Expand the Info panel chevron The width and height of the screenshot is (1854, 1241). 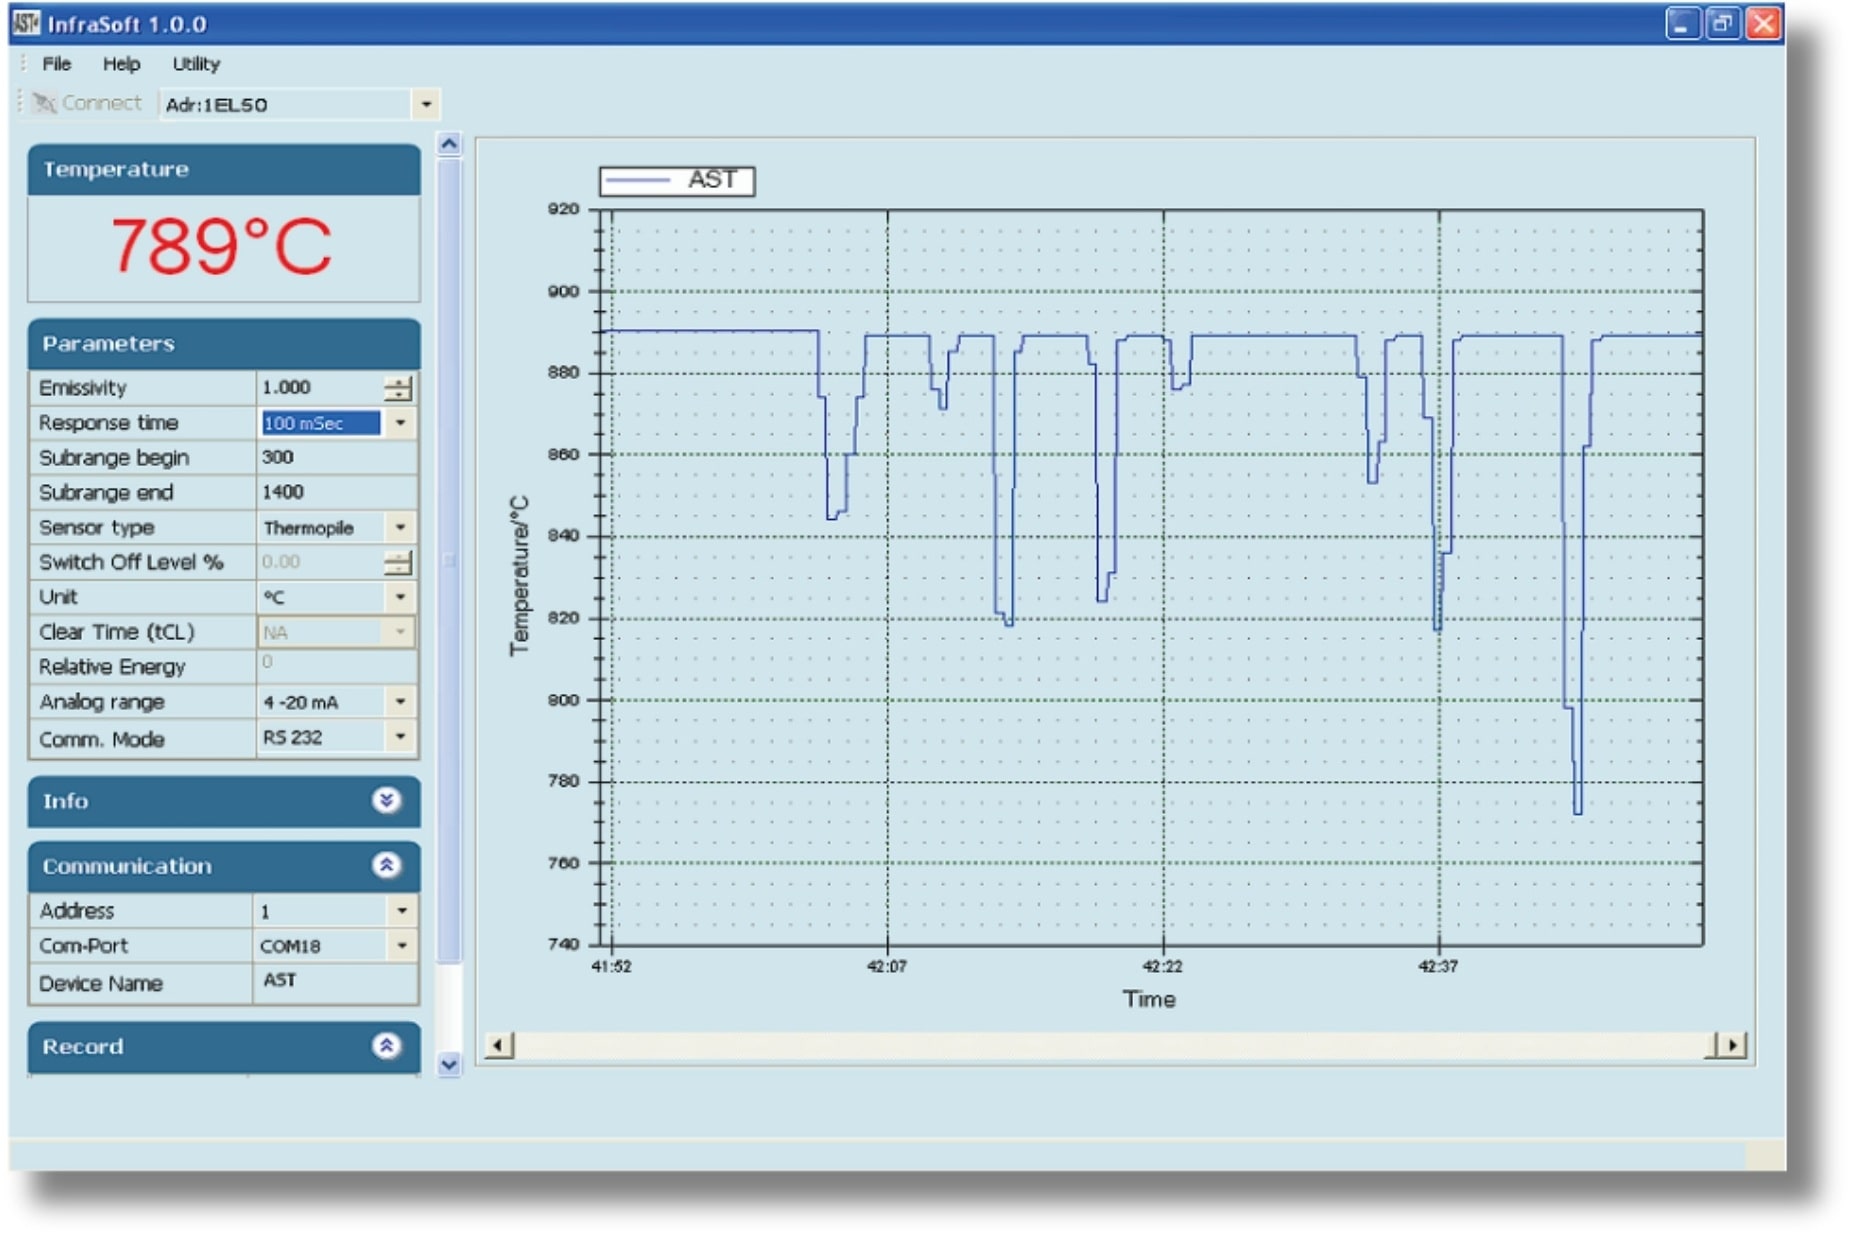[x=386, y=800]
